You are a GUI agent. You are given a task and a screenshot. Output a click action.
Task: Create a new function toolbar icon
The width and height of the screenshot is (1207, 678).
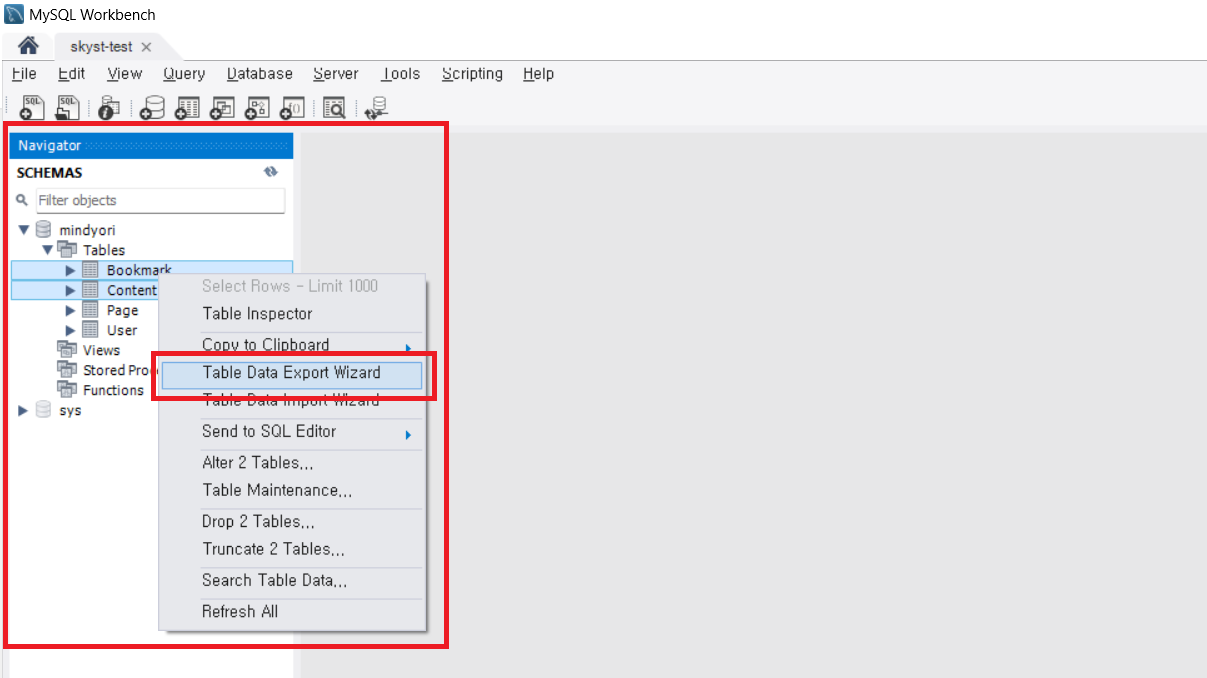coord(292,108)
